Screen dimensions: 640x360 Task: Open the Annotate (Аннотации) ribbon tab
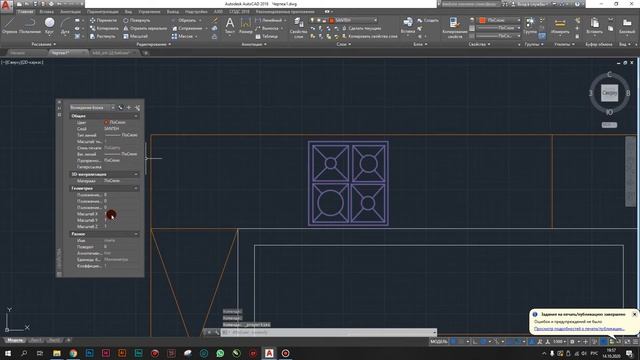[70, 11]
